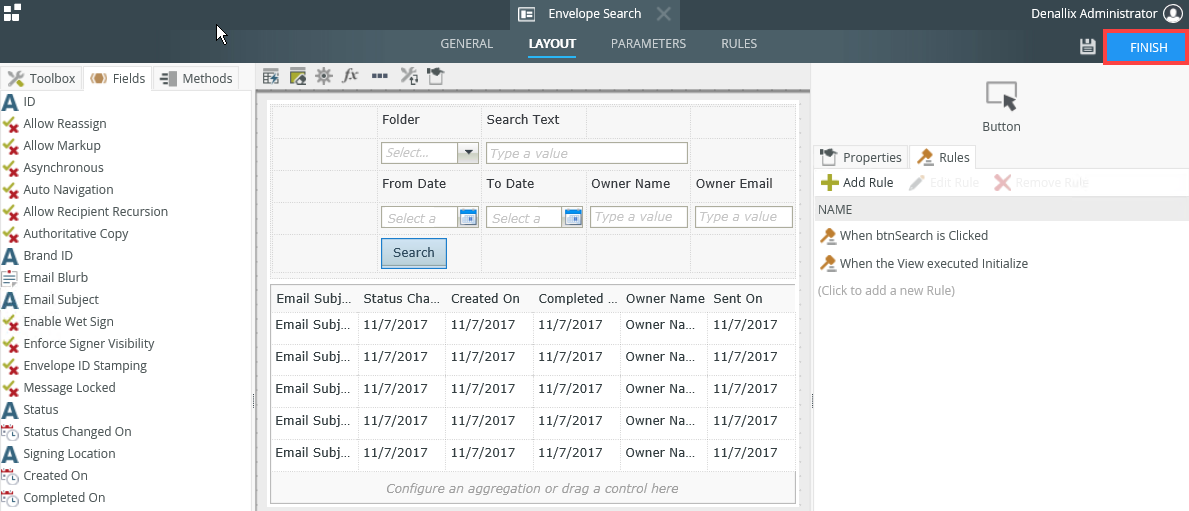Click the yes/no icon beside Allow Reassign
This screenshot has height=511, width=1189.
click(x=10, y=124)
